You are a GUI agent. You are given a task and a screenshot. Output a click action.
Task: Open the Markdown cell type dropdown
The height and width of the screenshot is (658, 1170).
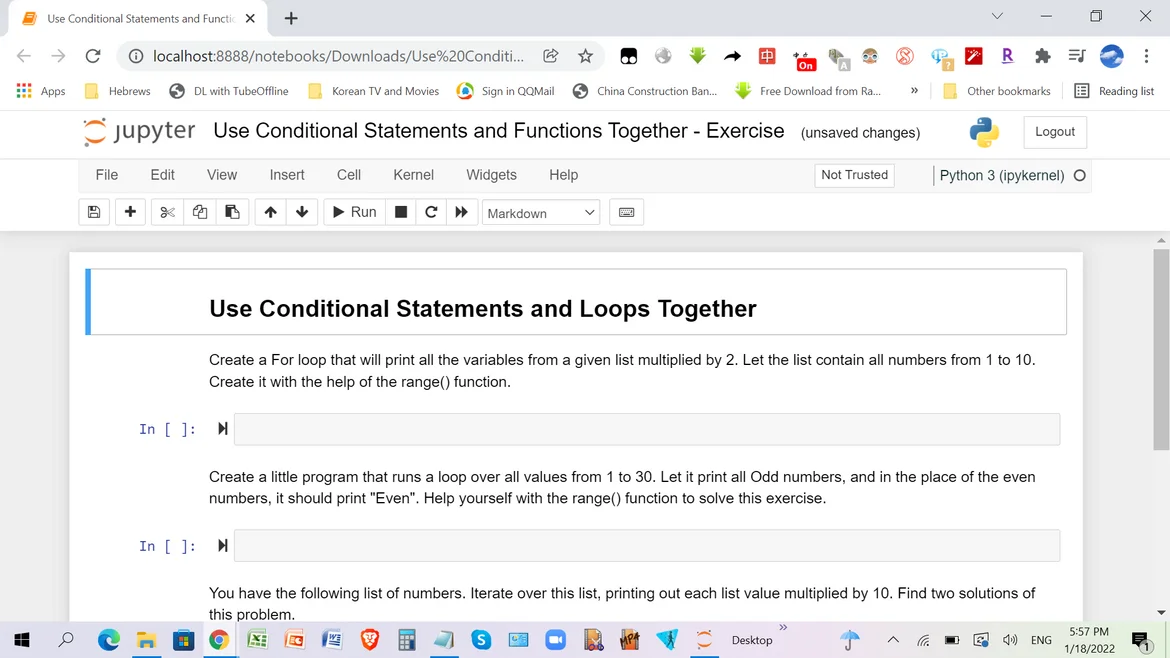(541, 213)
